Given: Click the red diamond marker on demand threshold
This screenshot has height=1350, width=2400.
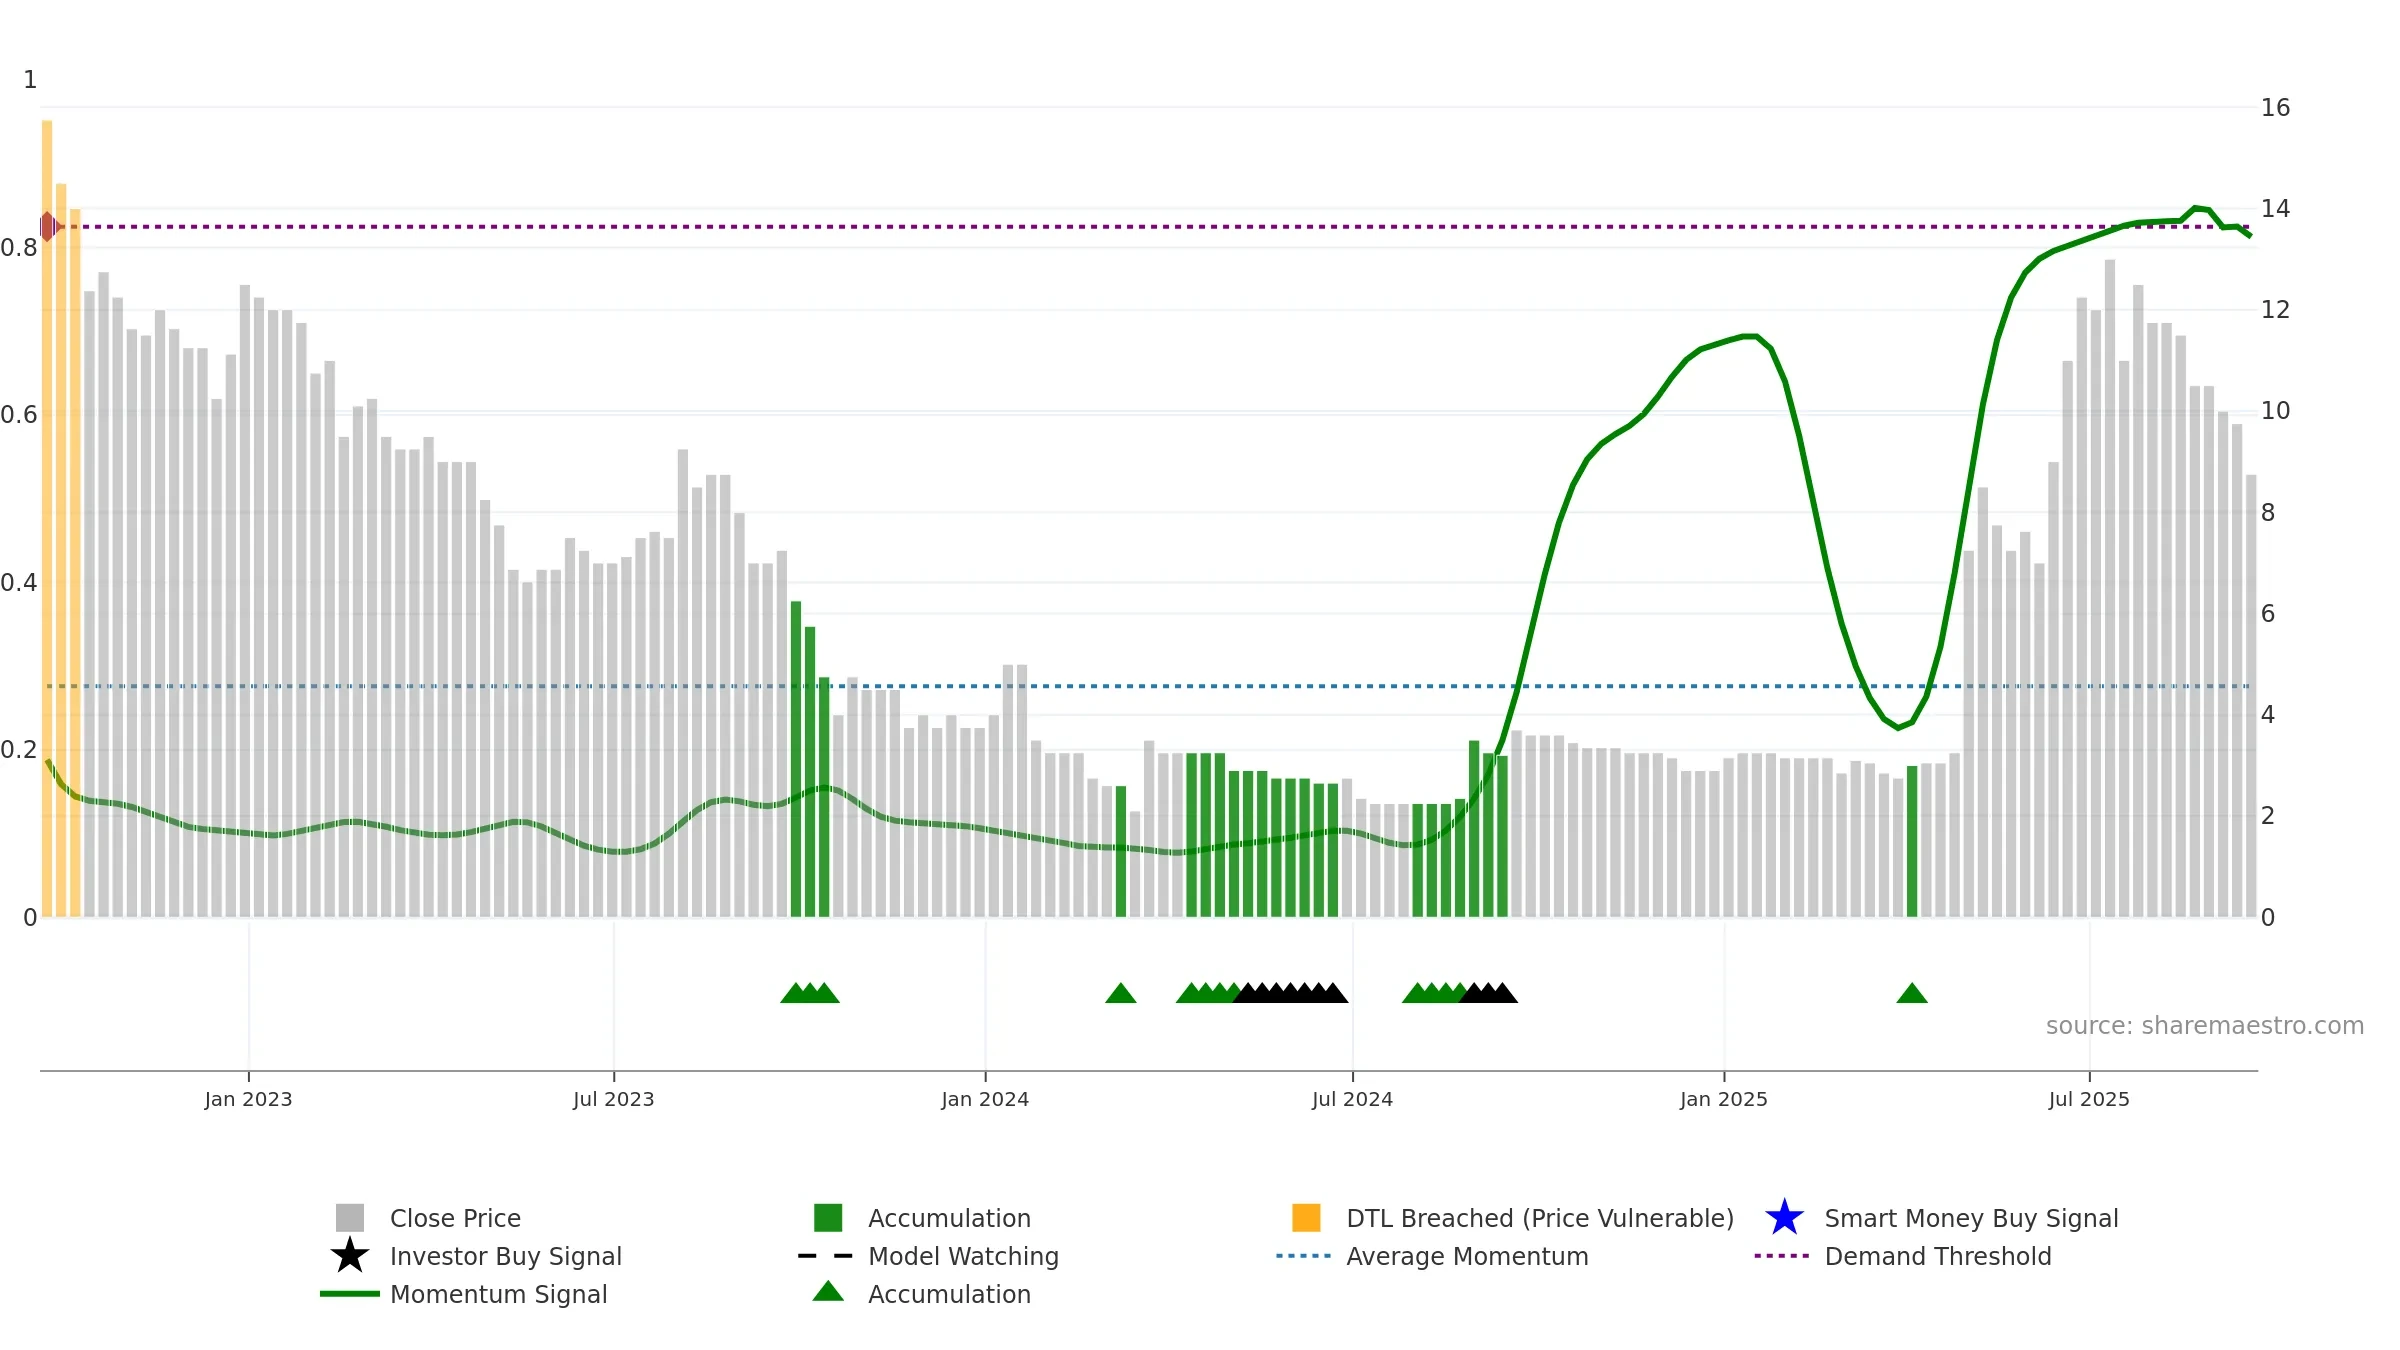Looking at the screenshot, I should 47,227.
